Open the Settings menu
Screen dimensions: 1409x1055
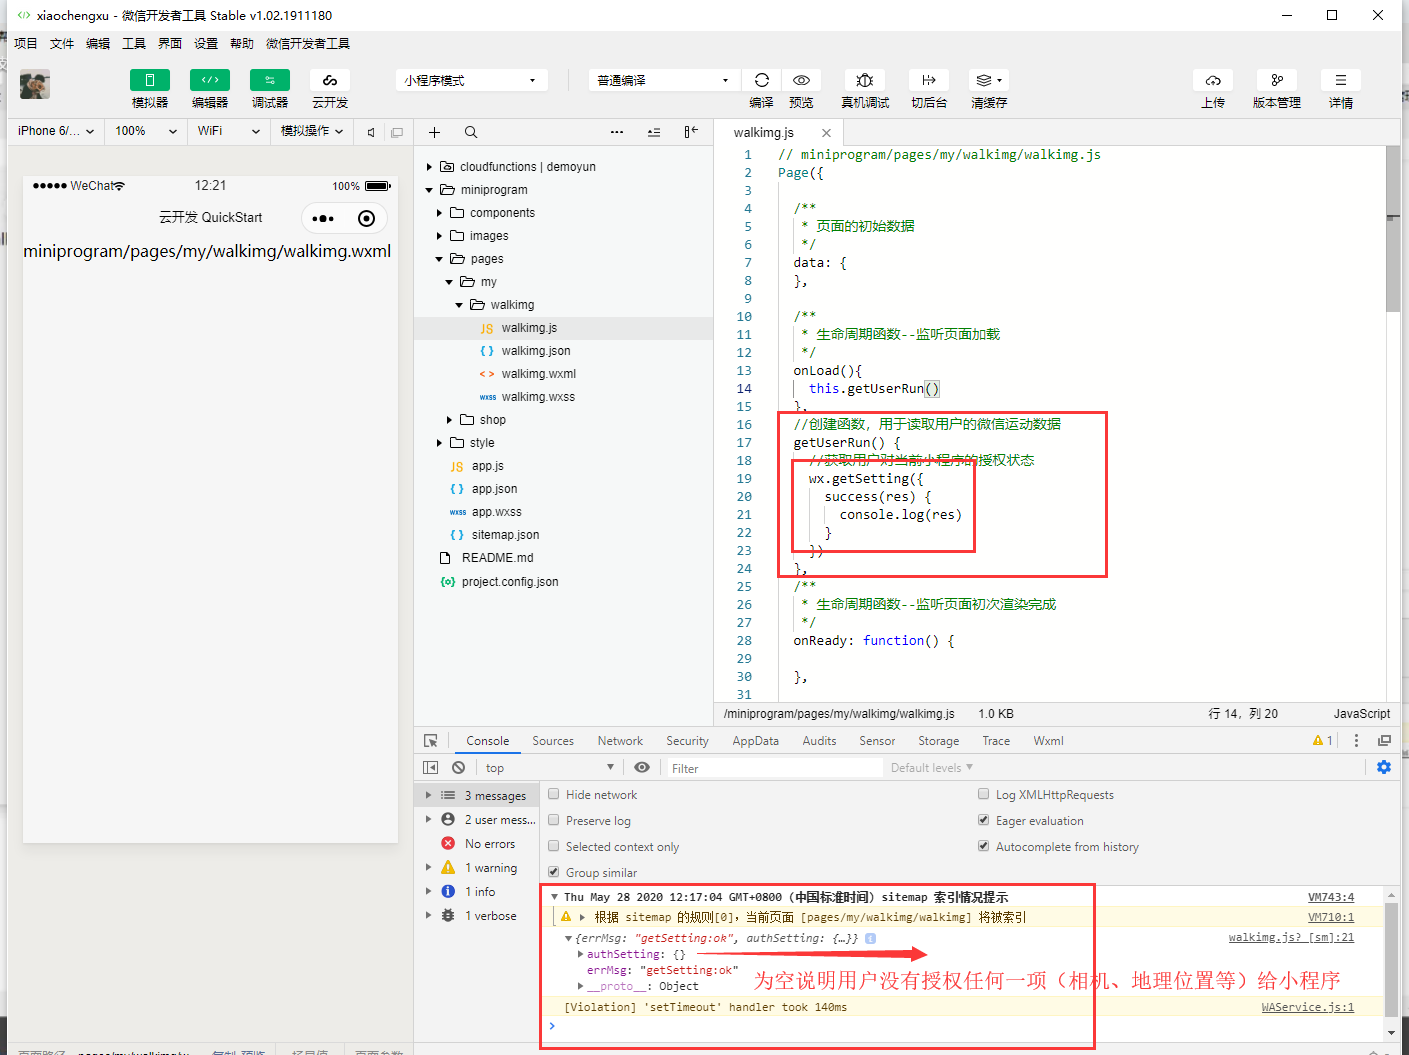[206, 43]
